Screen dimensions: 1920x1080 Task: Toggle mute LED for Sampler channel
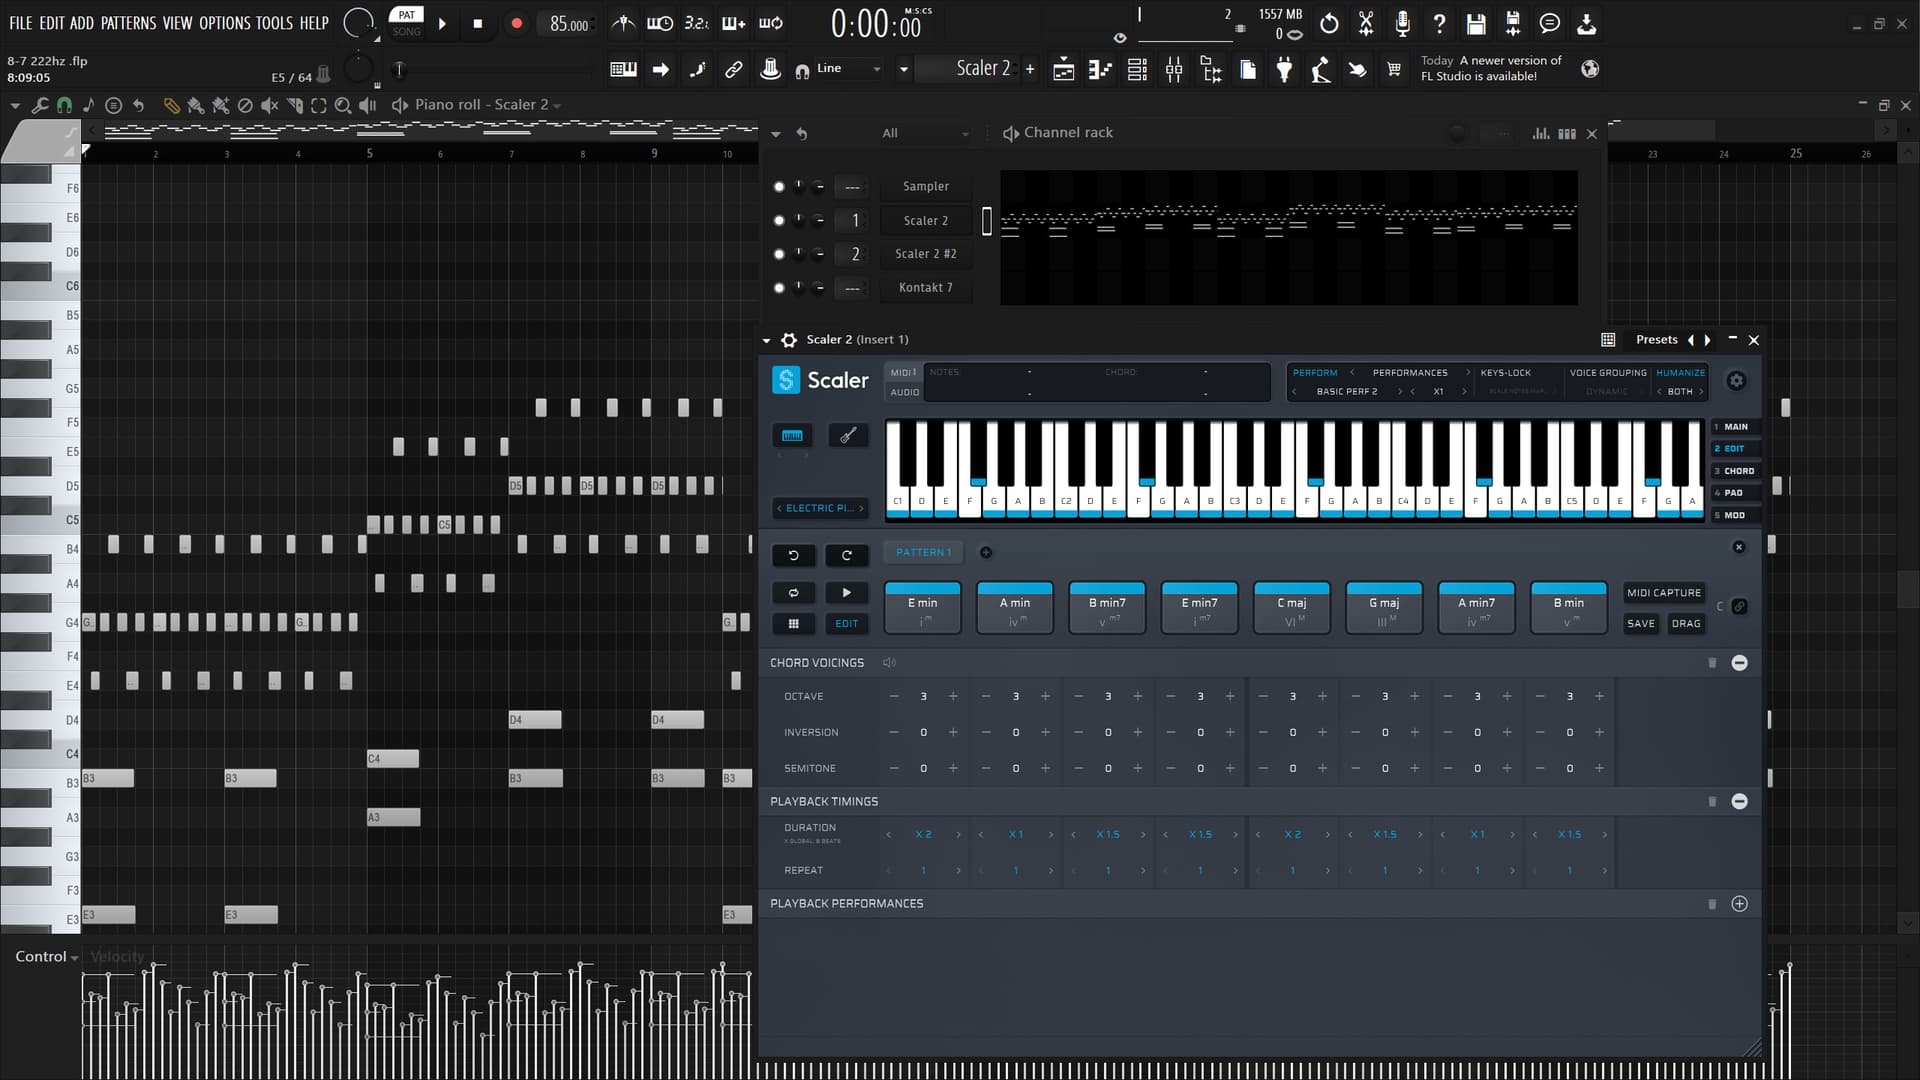tap(779, 187)
